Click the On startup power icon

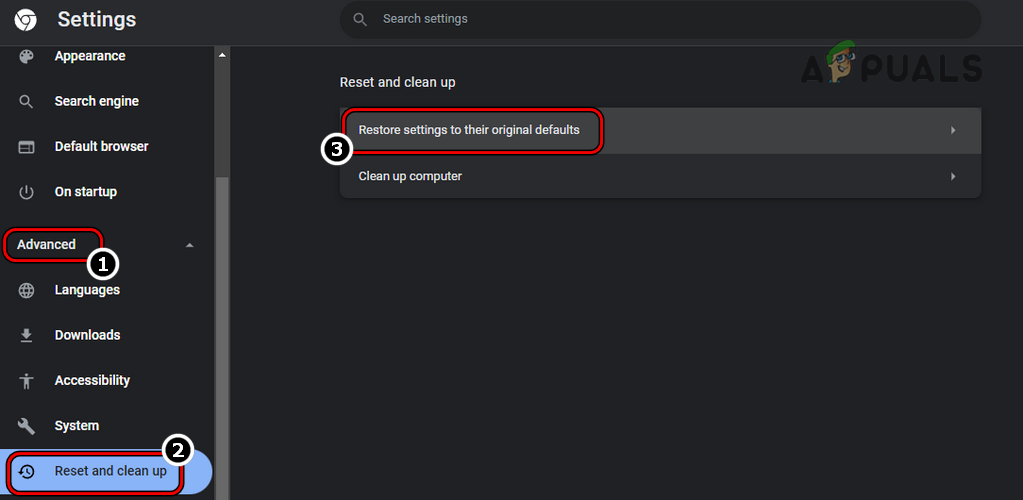tap(27, 192)
